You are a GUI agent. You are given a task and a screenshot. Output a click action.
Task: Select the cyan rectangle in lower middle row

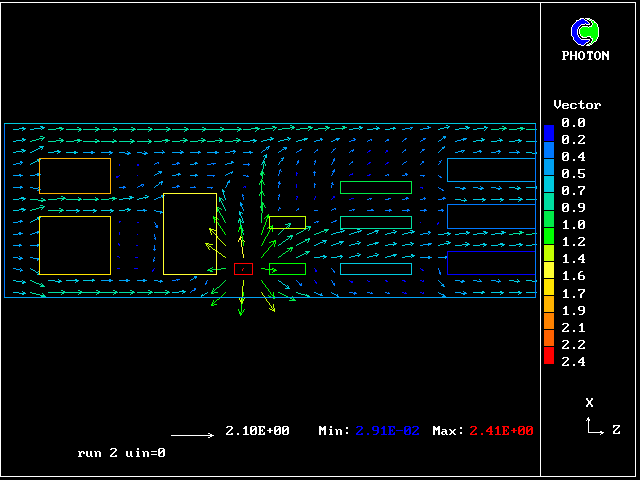pos(376,269)
